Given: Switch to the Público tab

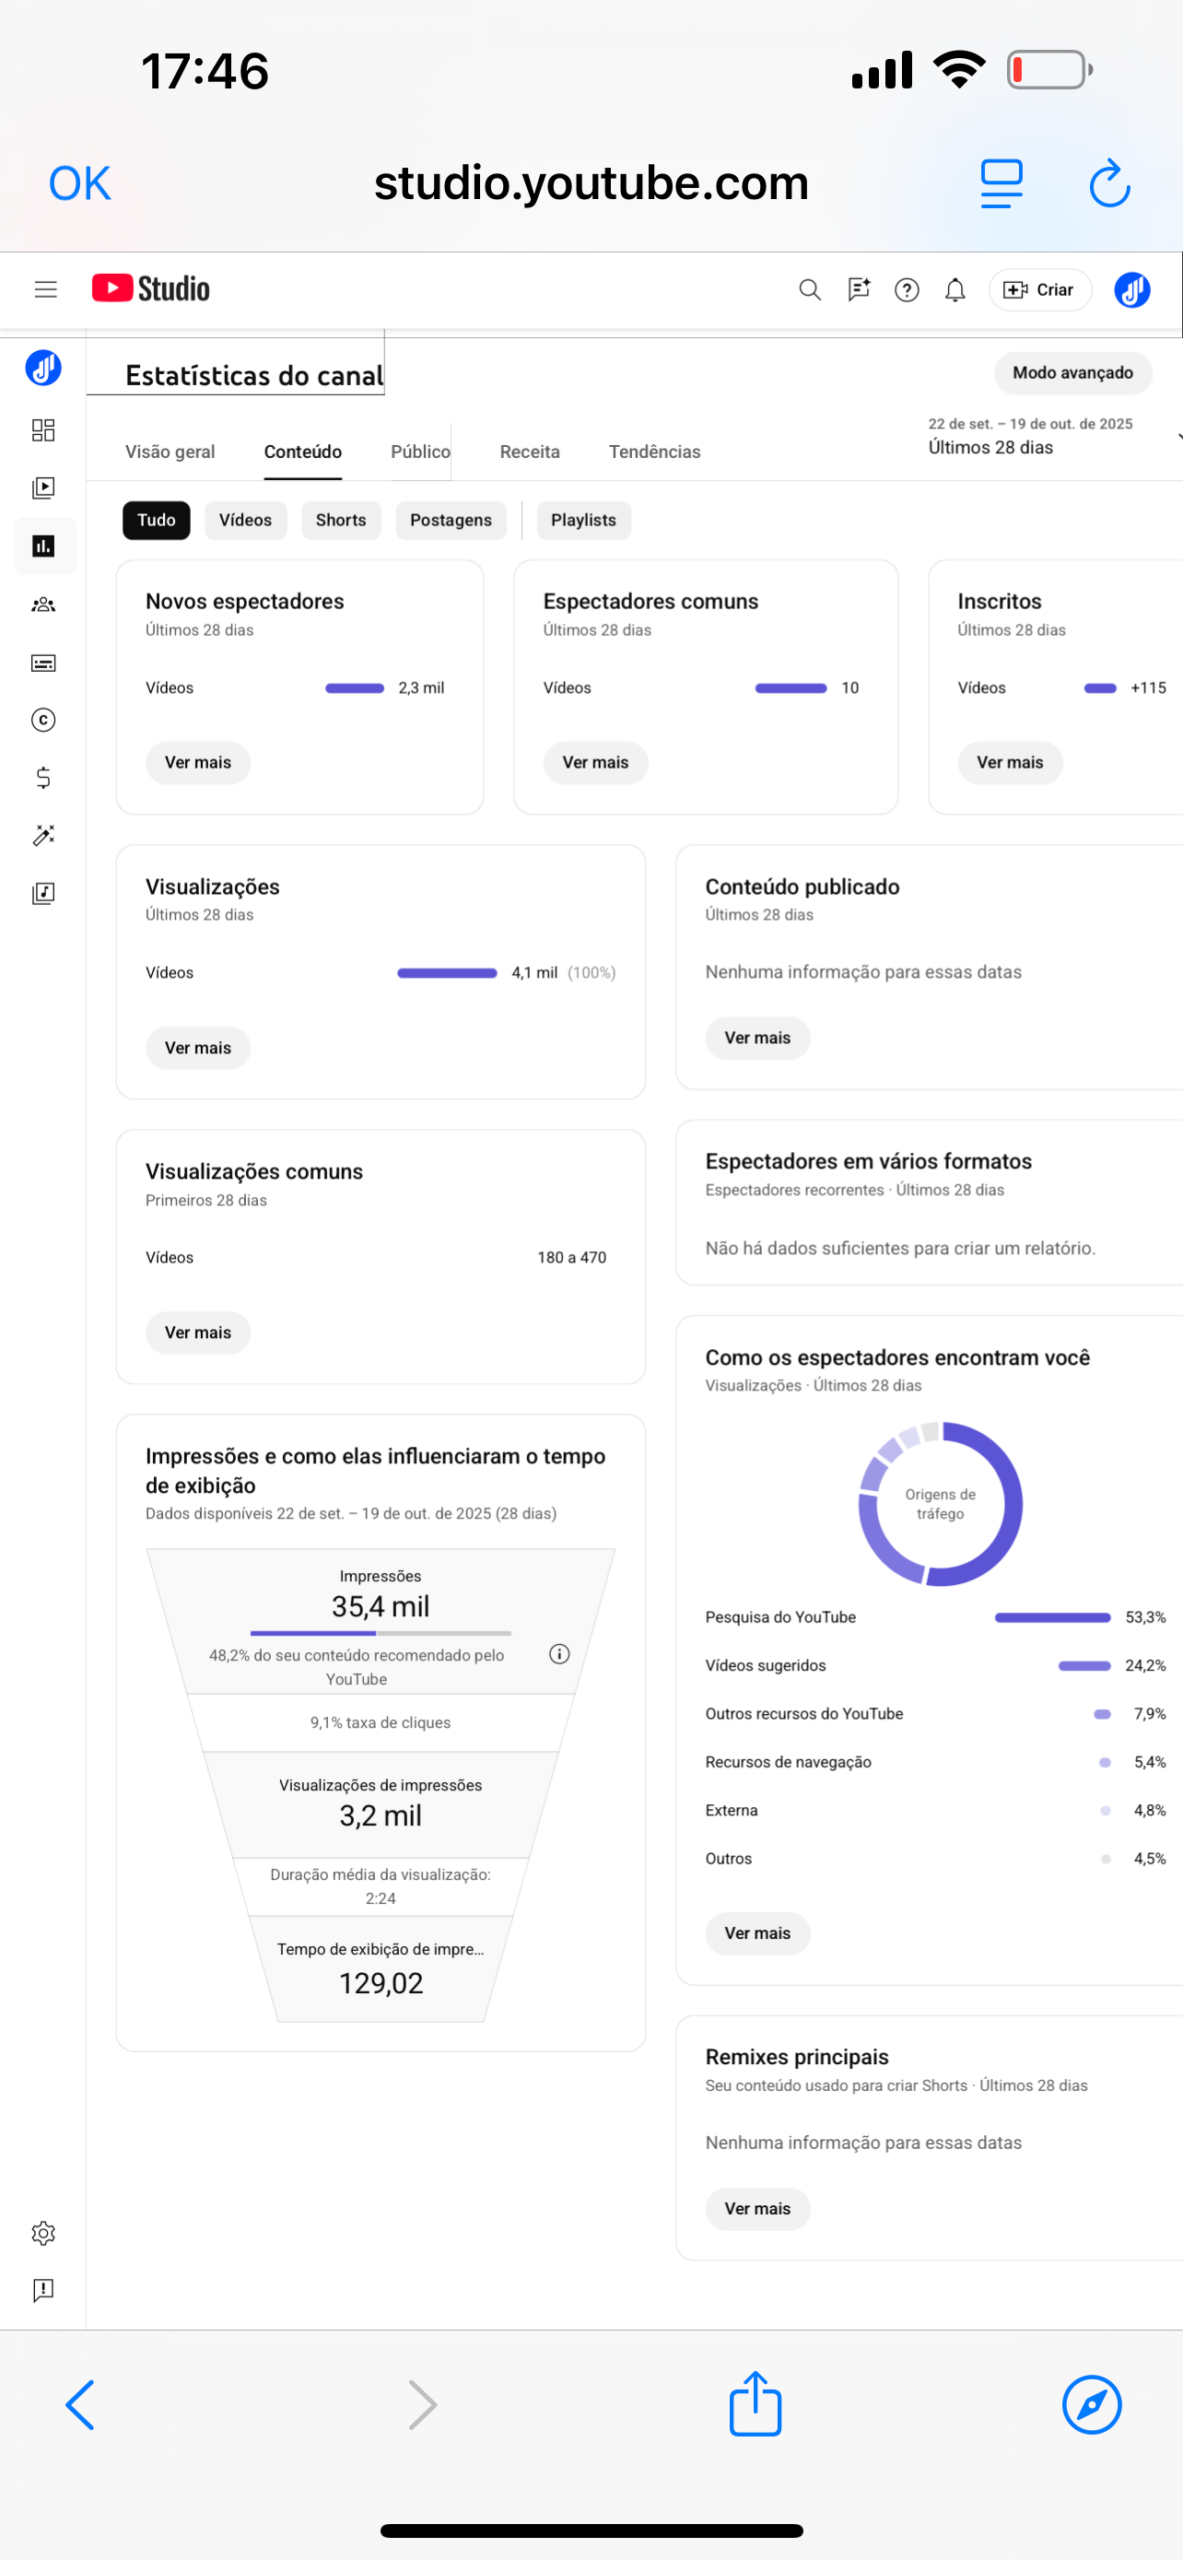Looking at the screenshot, I should (420, 452).
